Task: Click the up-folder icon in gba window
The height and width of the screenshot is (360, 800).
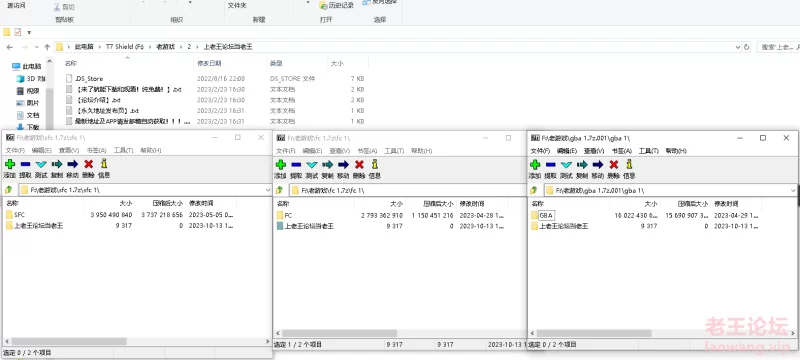Action: click(x=534, y=190)
